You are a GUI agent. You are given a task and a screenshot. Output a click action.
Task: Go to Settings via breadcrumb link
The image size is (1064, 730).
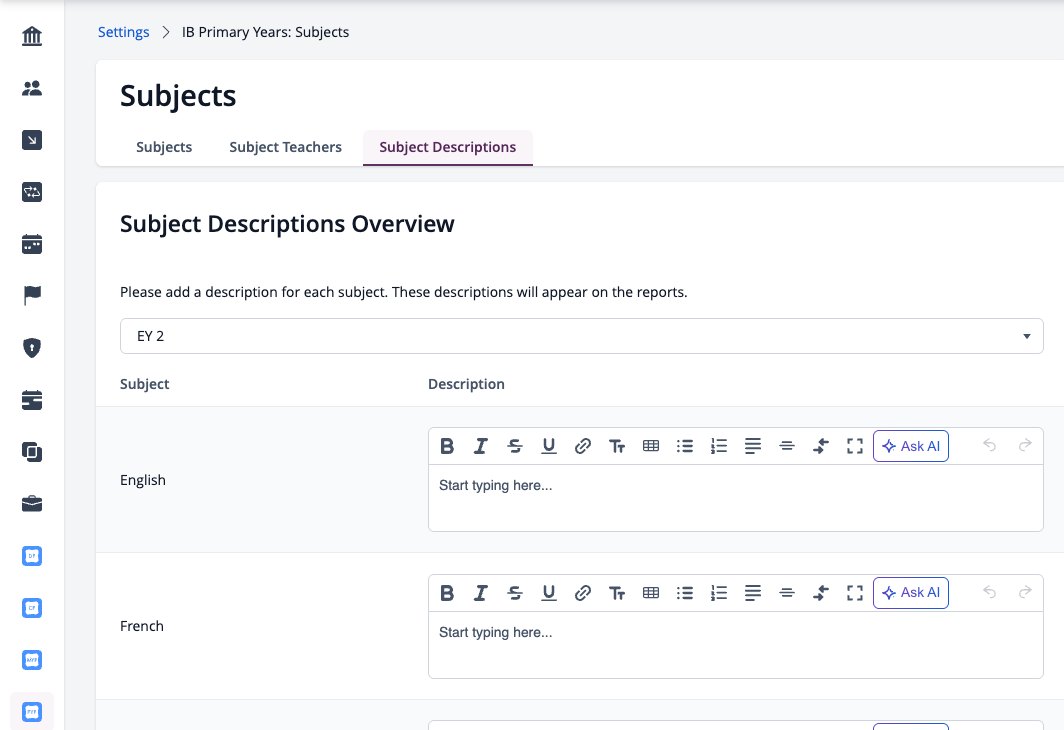pyautogui.click(x=124, y=32)
